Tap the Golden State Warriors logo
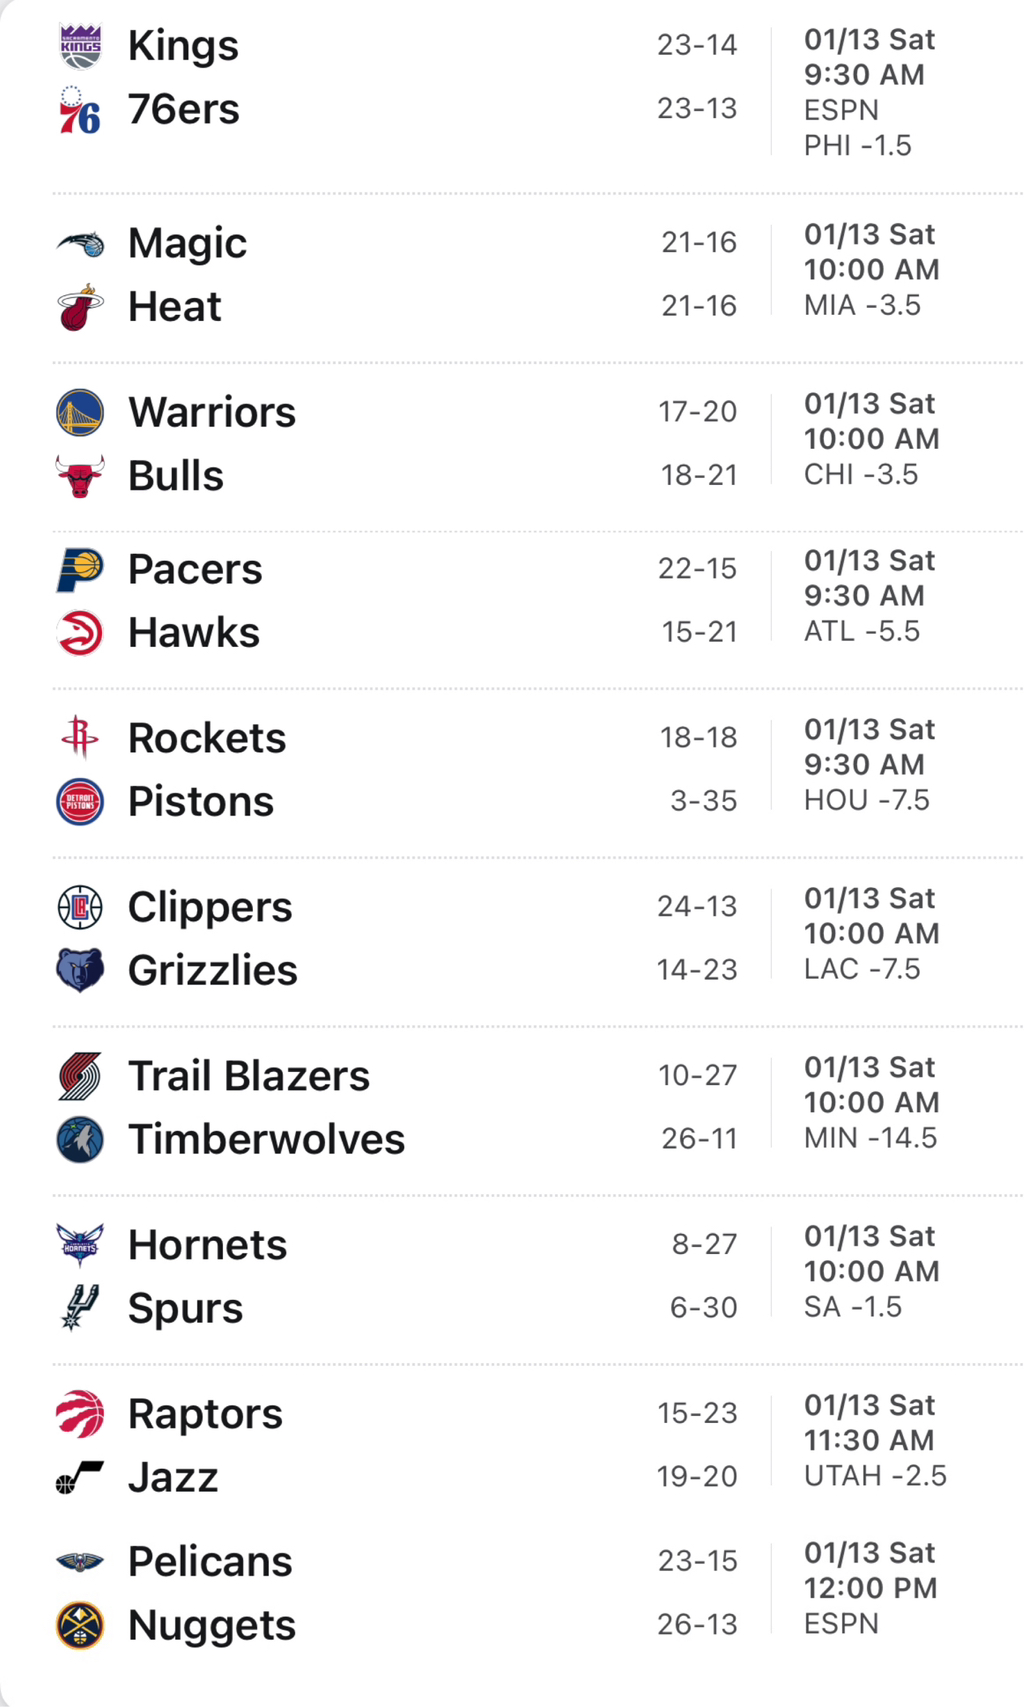The height and width of the screenshot is (1707, 1024). [80, 413]
